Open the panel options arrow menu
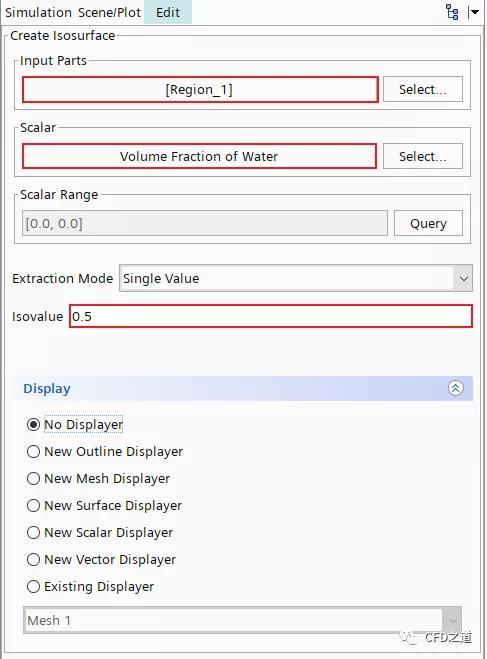The width and height of the screenshot is (487, 659). tap(474, 12)
